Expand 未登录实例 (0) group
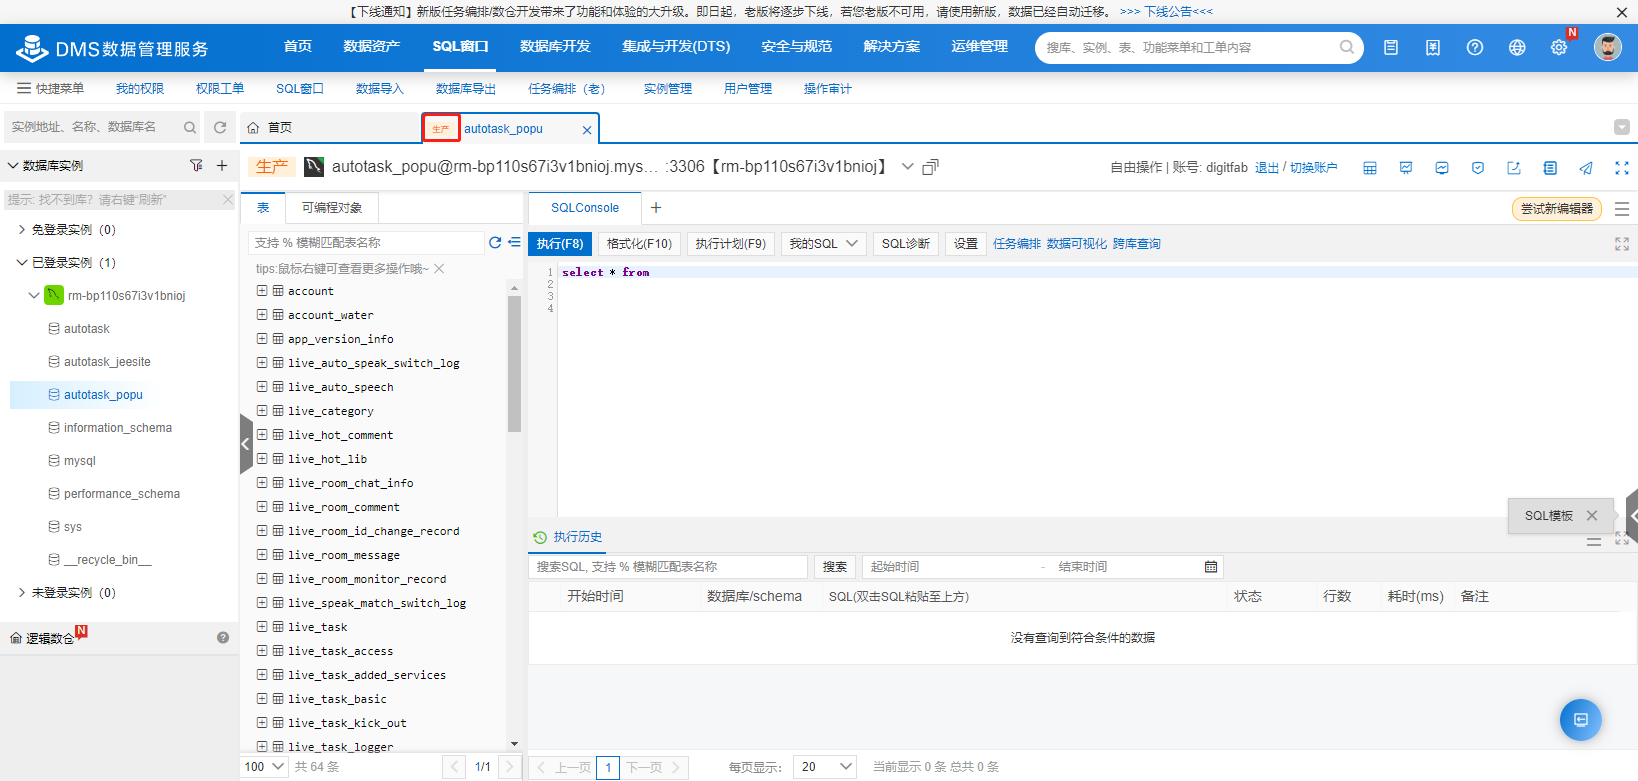 pyautogui.click(x=22, y=593)
